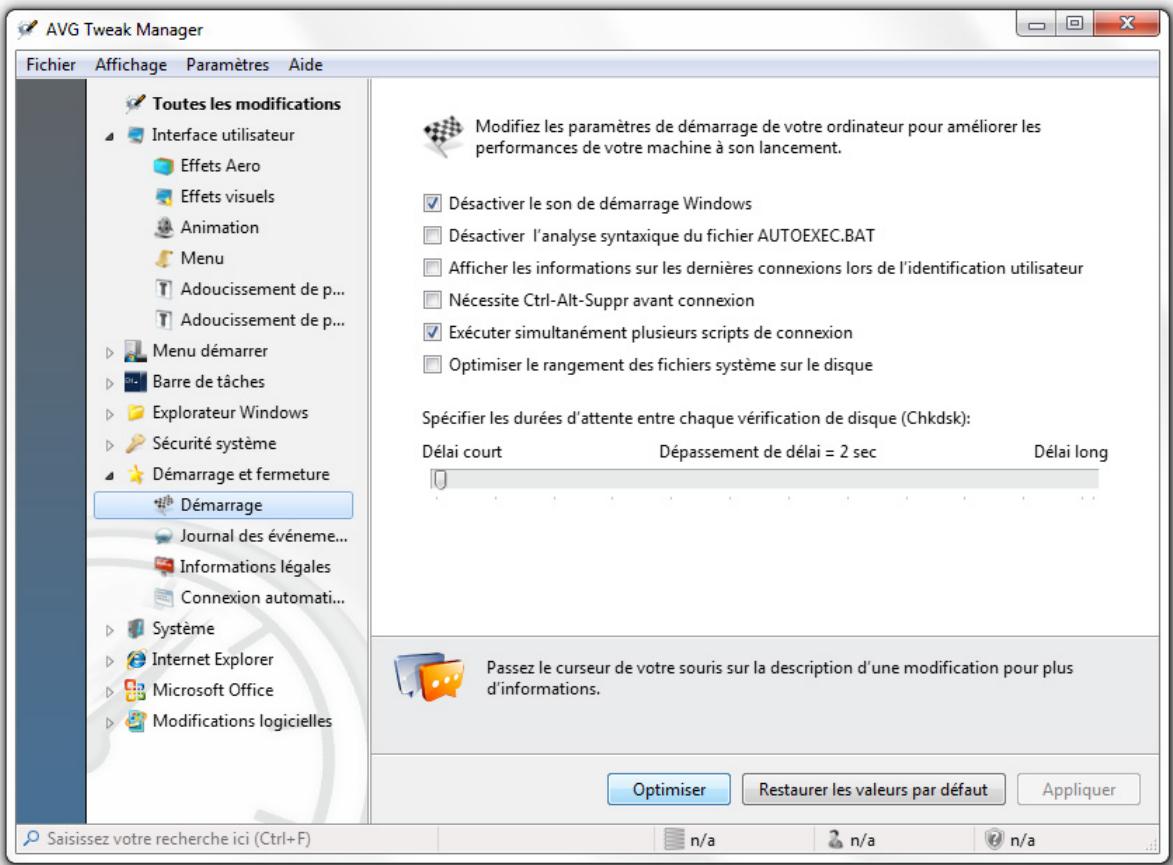The width and height of the screenshot is (1173, 865).
Task: Expand the Microsoft Office tree node
Action: 110,691
